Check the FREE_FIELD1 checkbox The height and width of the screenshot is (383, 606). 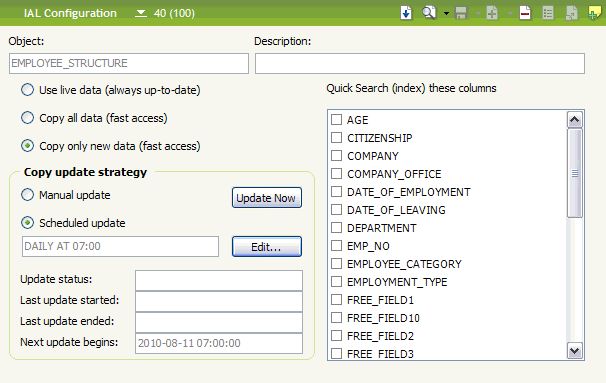[337, 300]
